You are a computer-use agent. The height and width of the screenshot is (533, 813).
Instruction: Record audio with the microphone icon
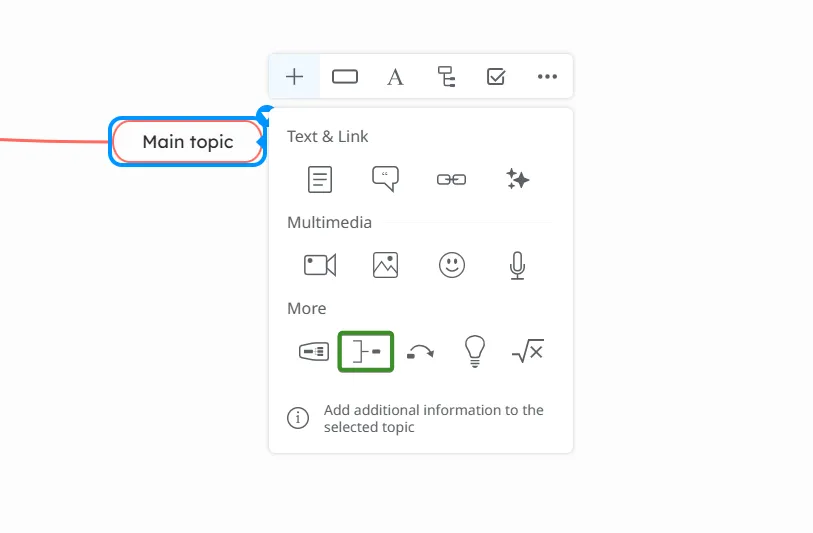(517, 265)
